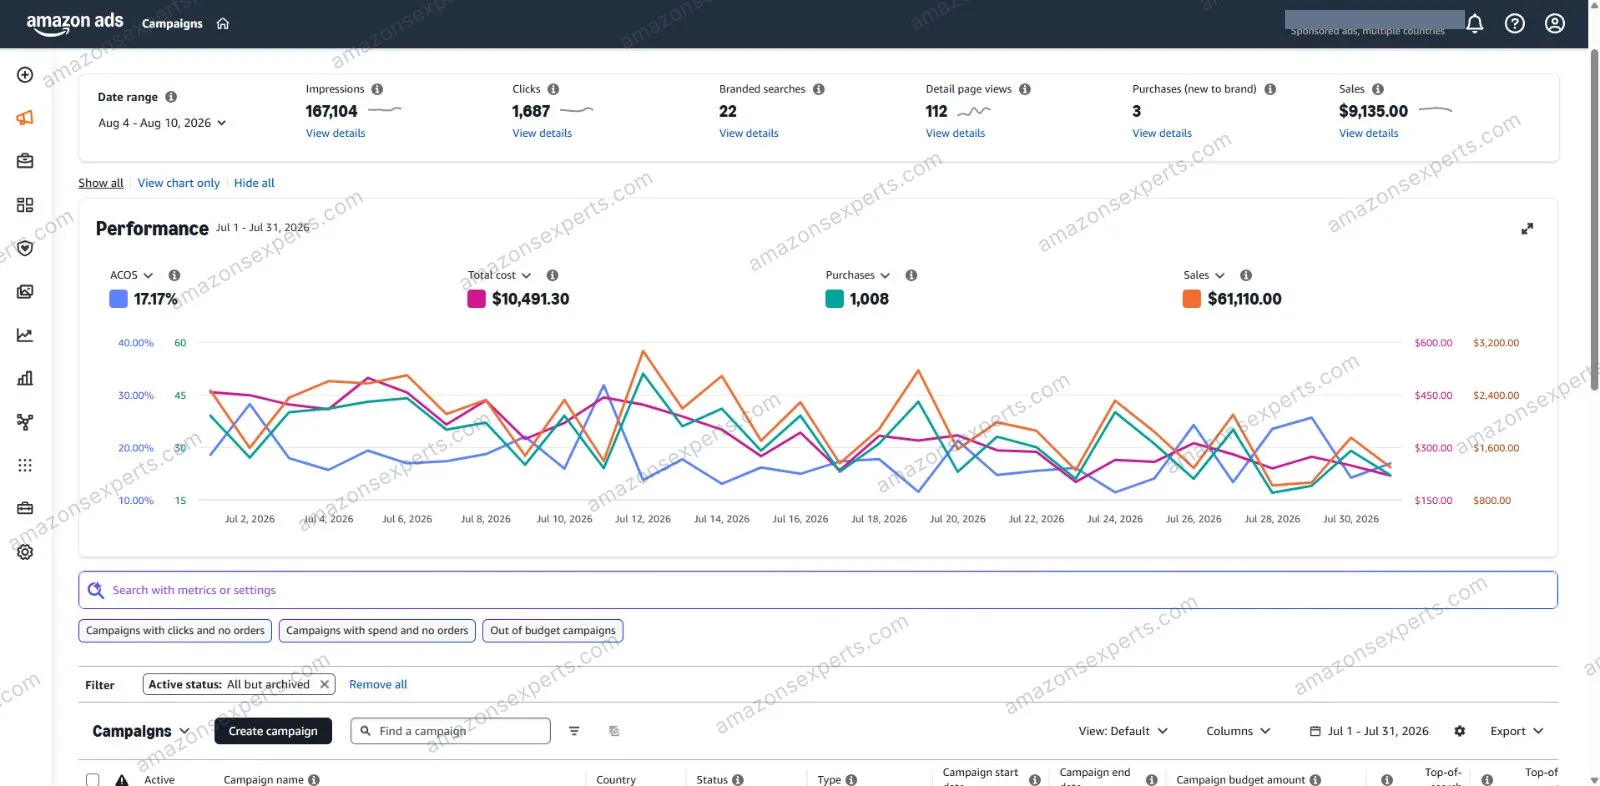Open the View: Default dropdown
The width and height of the screenshot is (1600, 786).
[x=1123, y=731]
